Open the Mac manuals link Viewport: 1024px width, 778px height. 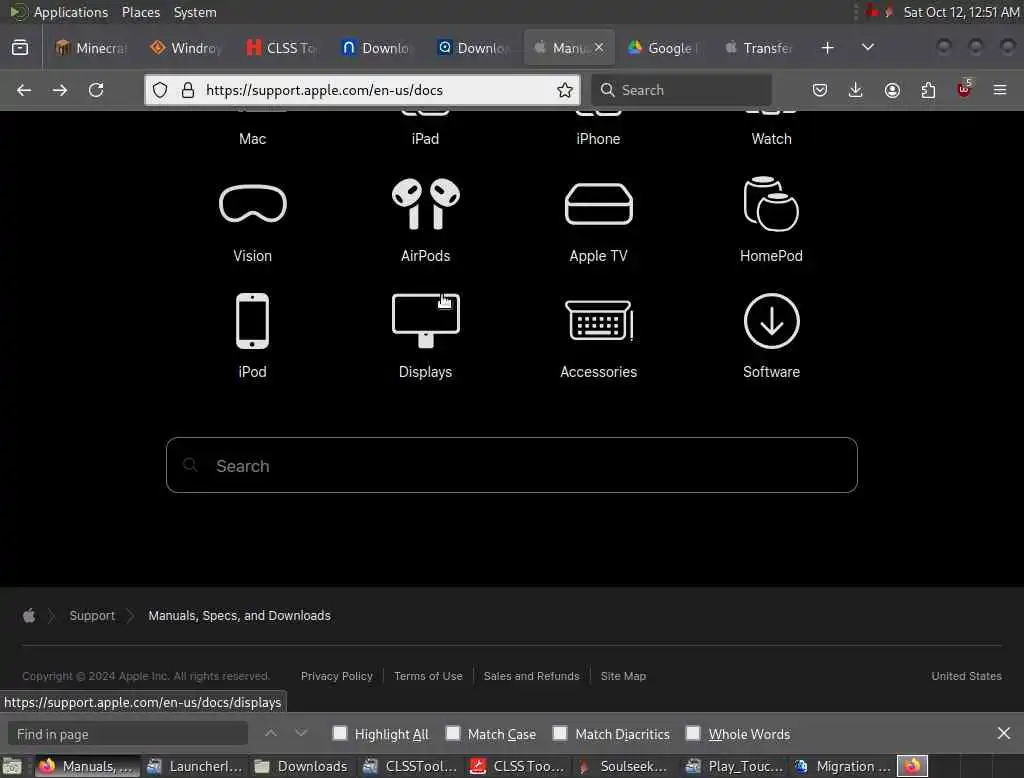click(x=252, y=138)
